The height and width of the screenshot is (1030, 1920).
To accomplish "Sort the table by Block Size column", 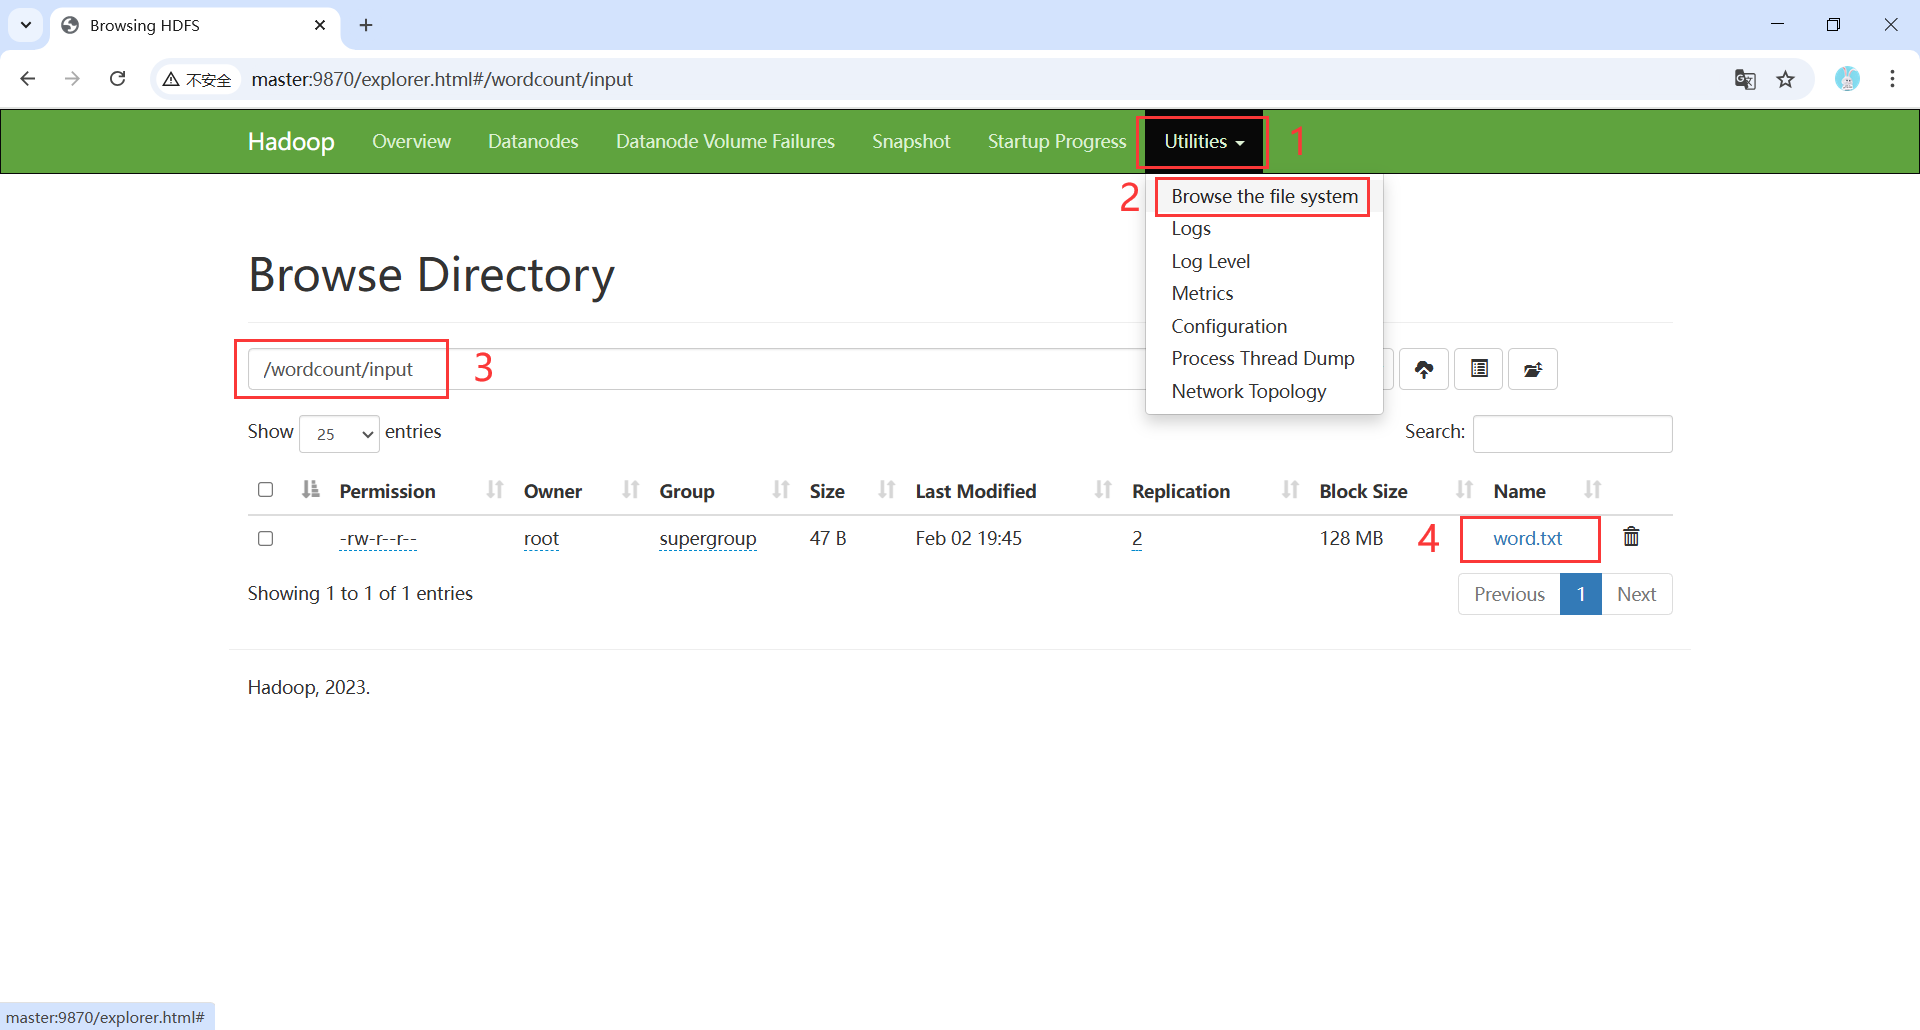I will coord(1464,490).
